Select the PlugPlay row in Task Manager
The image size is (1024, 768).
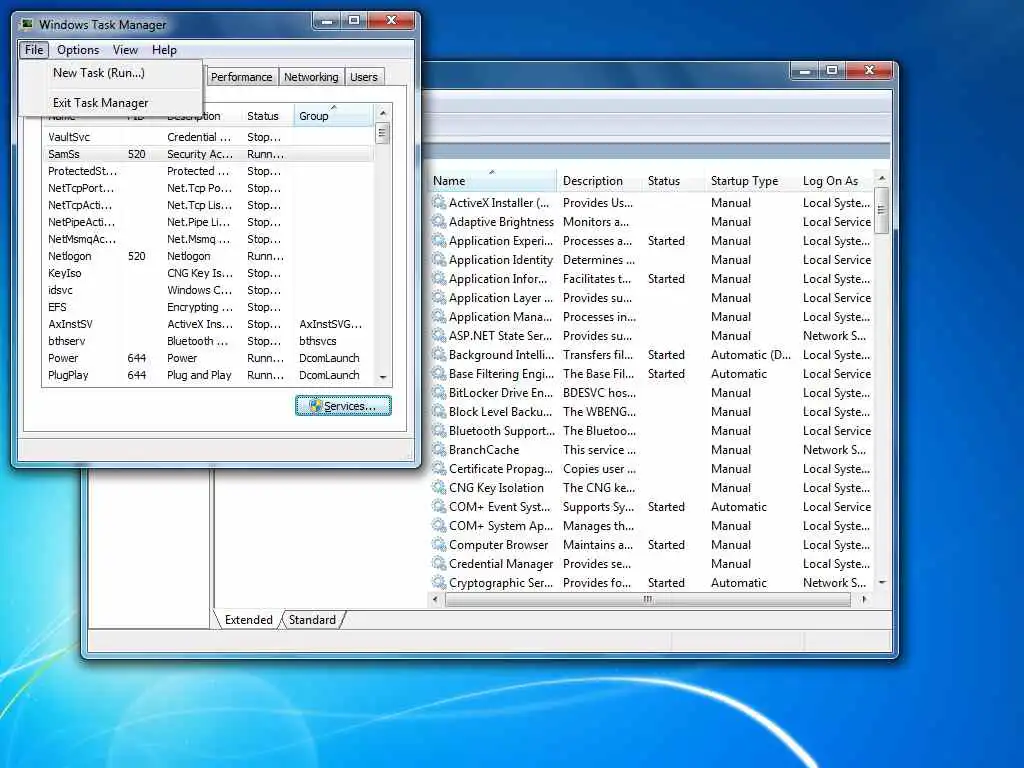coord(209,375)
